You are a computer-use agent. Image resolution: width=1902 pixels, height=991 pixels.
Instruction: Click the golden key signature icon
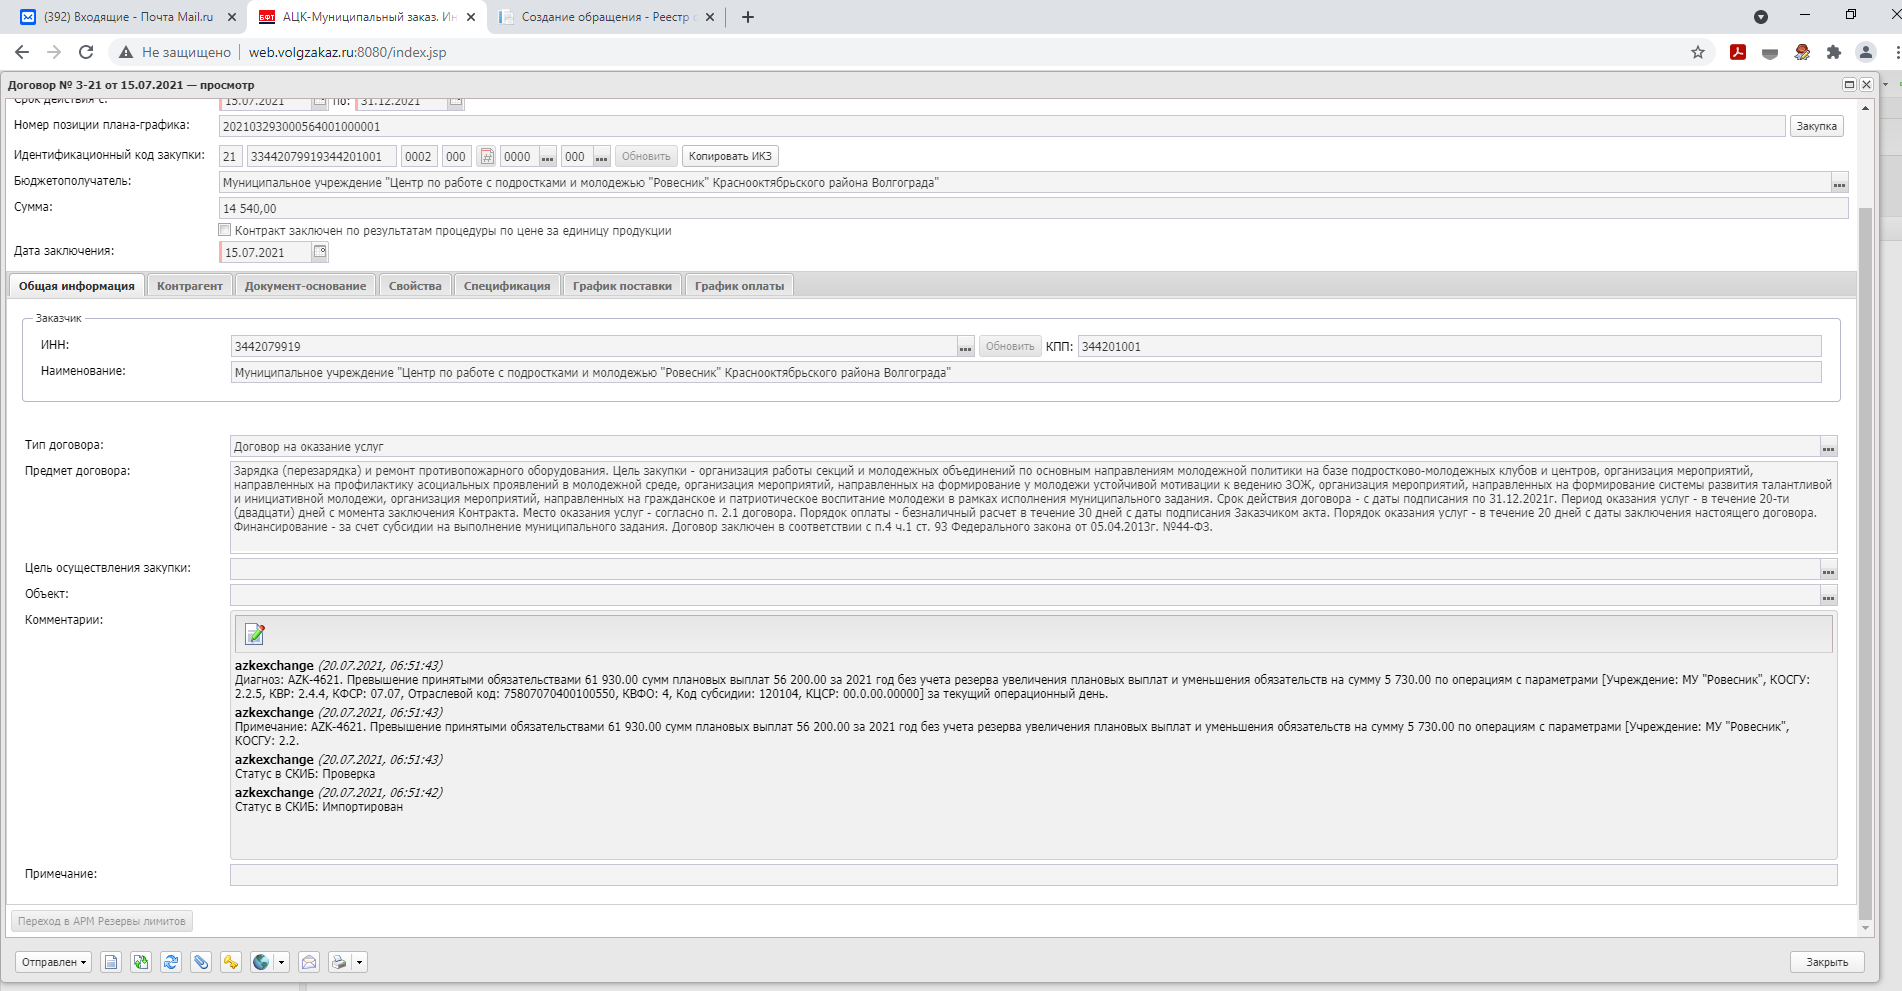231,962
